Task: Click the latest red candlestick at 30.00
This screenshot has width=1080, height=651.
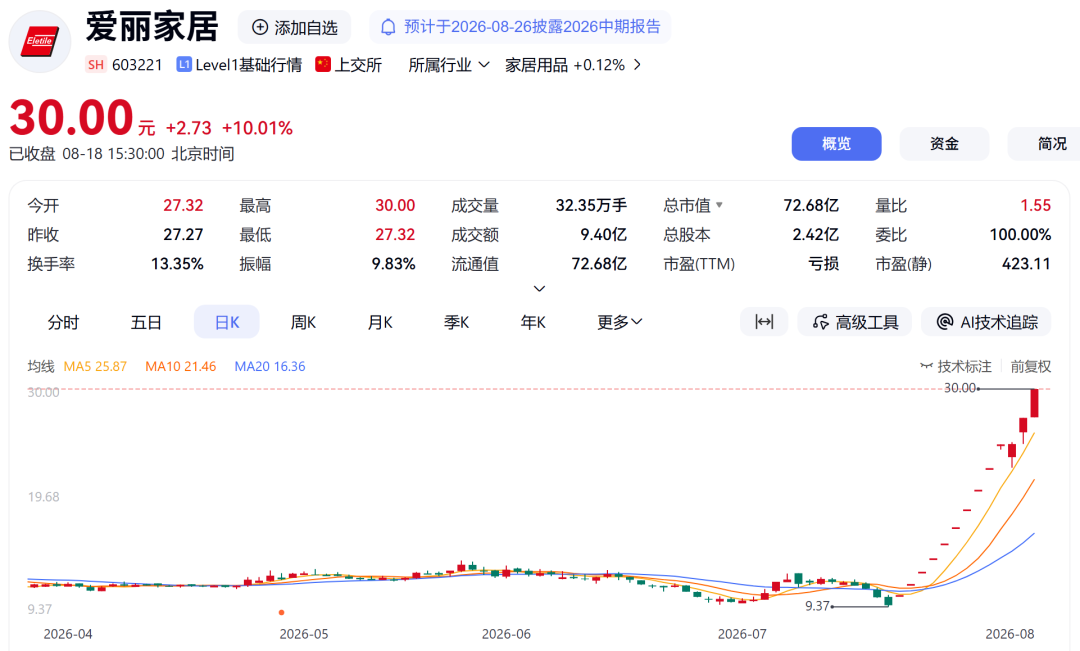Action: (1035, 403)
